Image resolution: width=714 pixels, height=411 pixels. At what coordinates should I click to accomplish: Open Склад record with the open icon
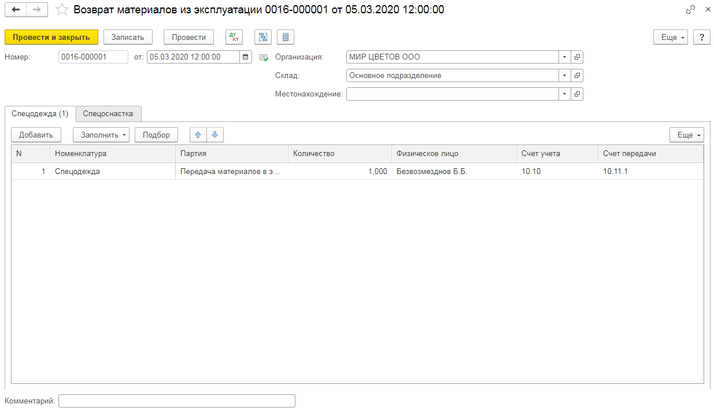pyautogui.click(x=577, y=75)
